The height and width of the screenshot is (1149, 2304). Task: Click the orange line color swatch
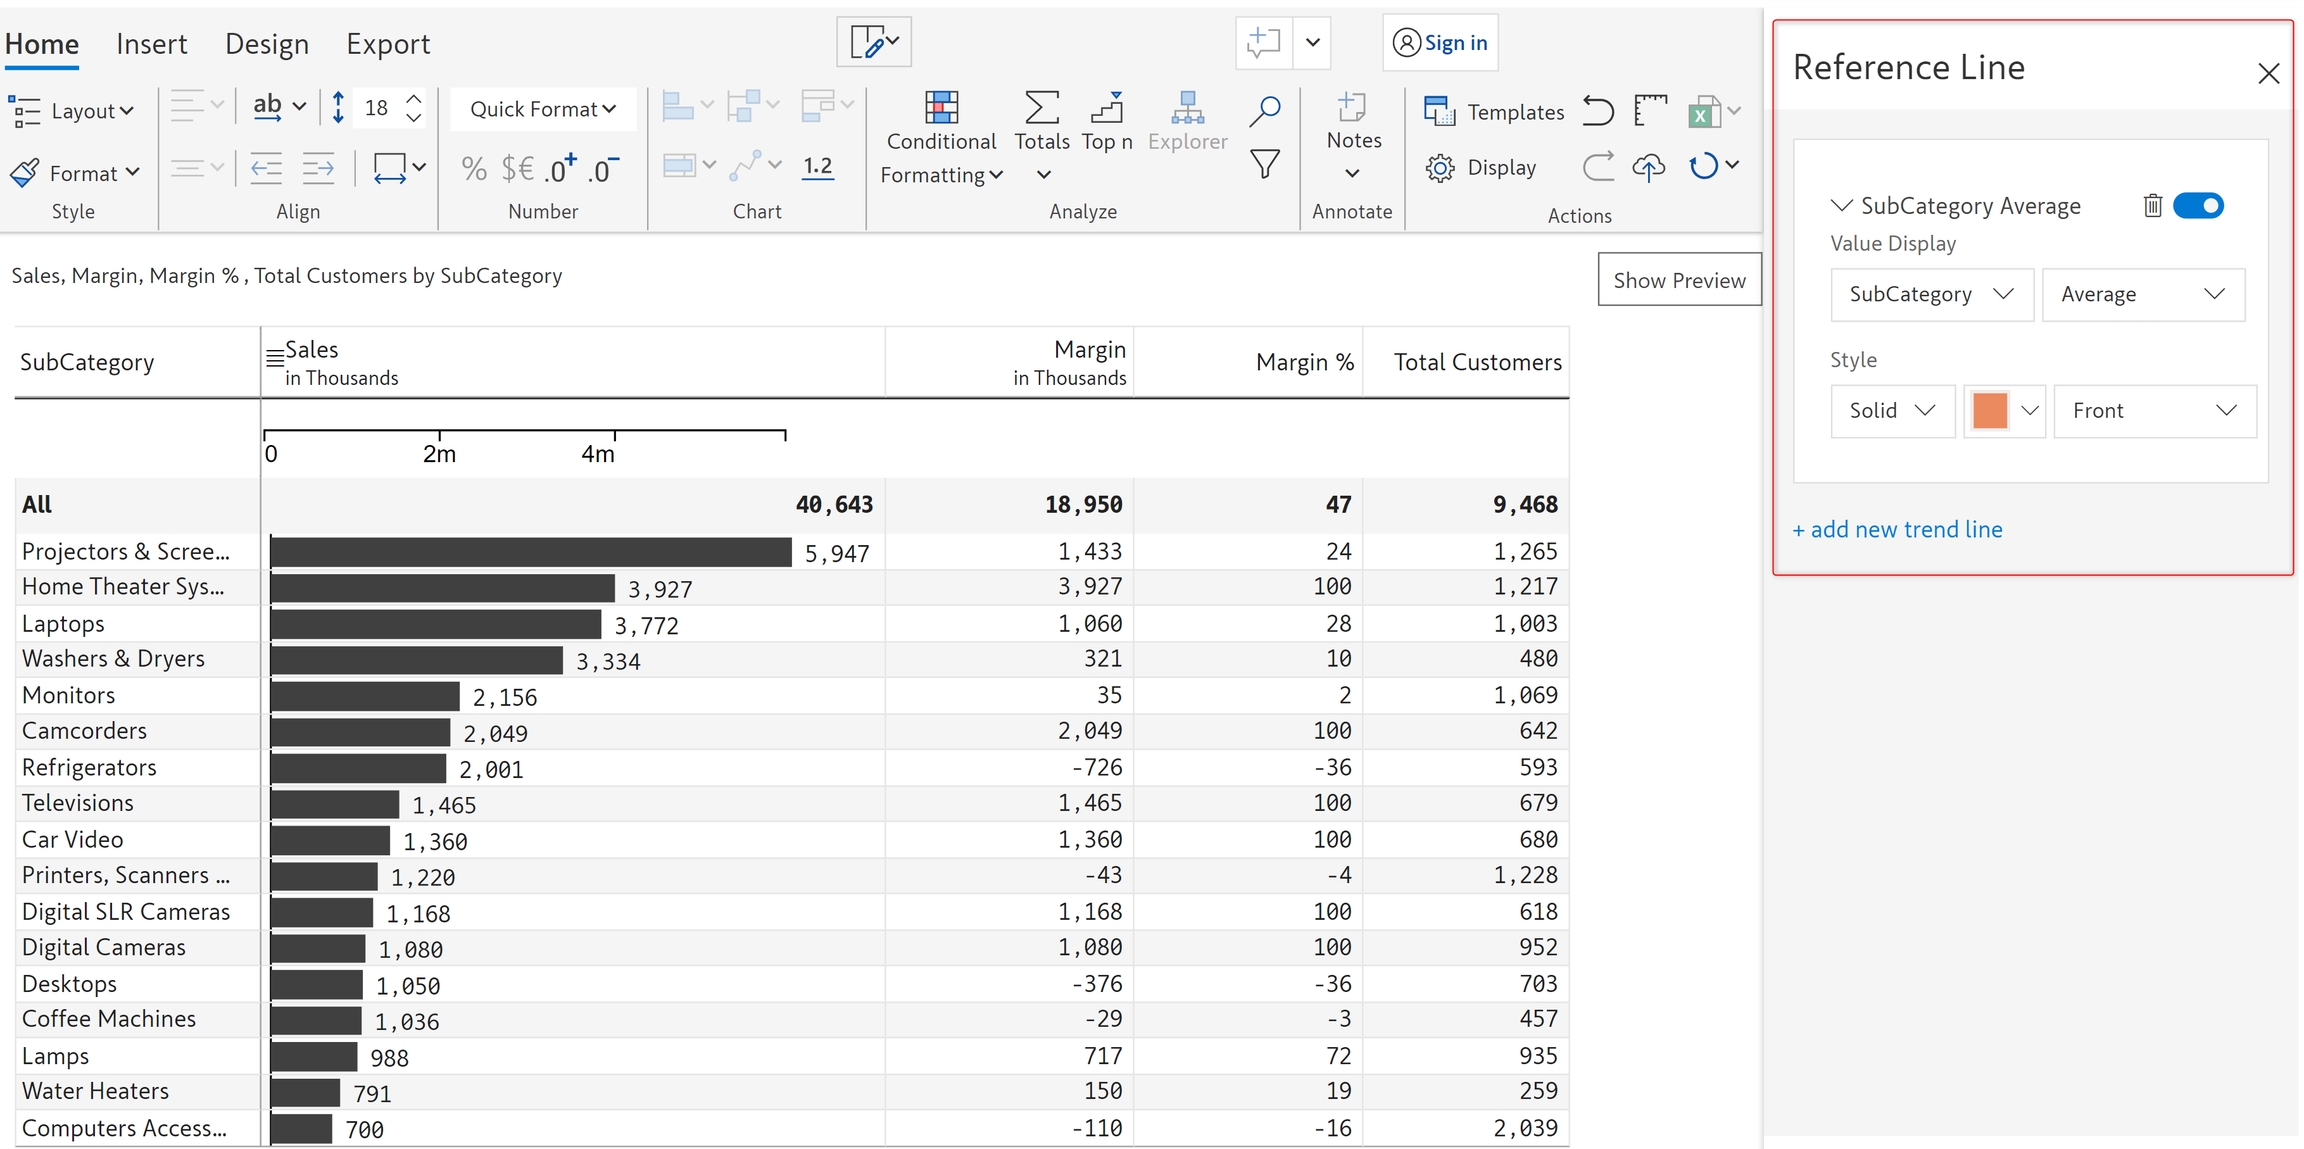1990,411
